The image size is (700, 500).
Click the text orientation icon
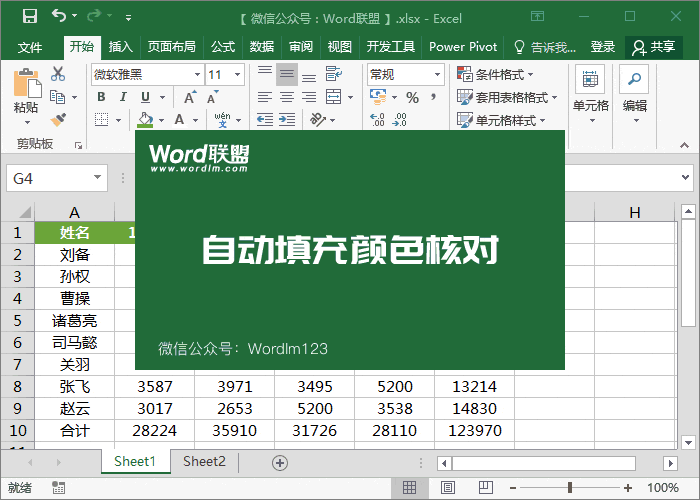click(318, 120)
